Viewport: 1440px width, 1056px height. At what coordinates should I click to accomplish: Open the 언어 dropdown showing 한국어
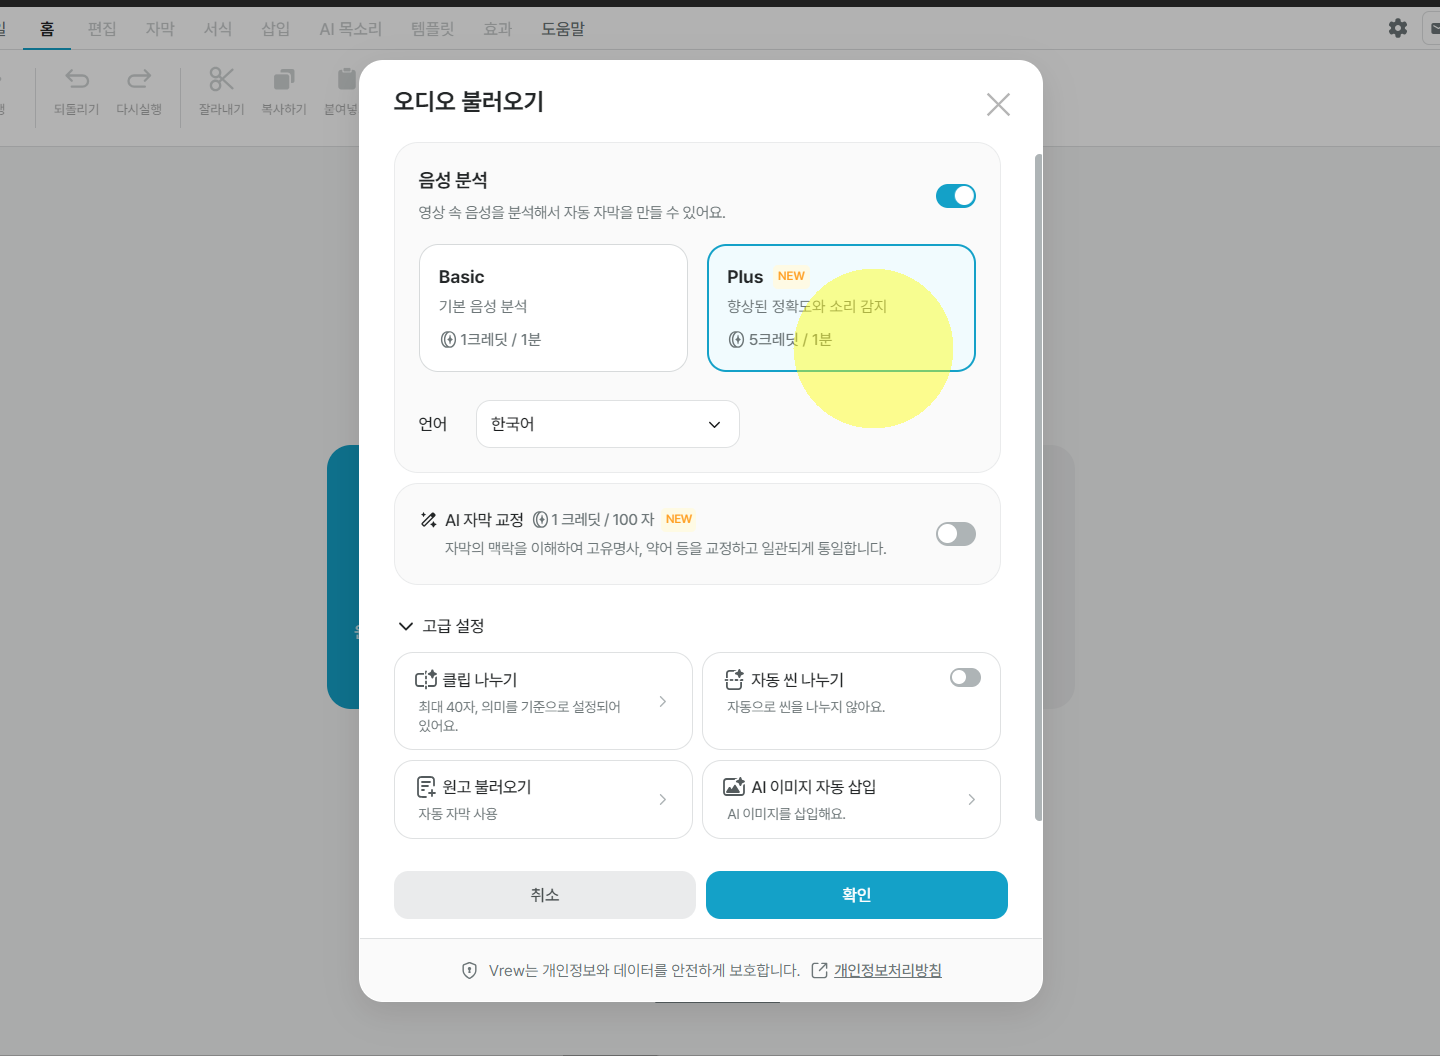[608, 424]
